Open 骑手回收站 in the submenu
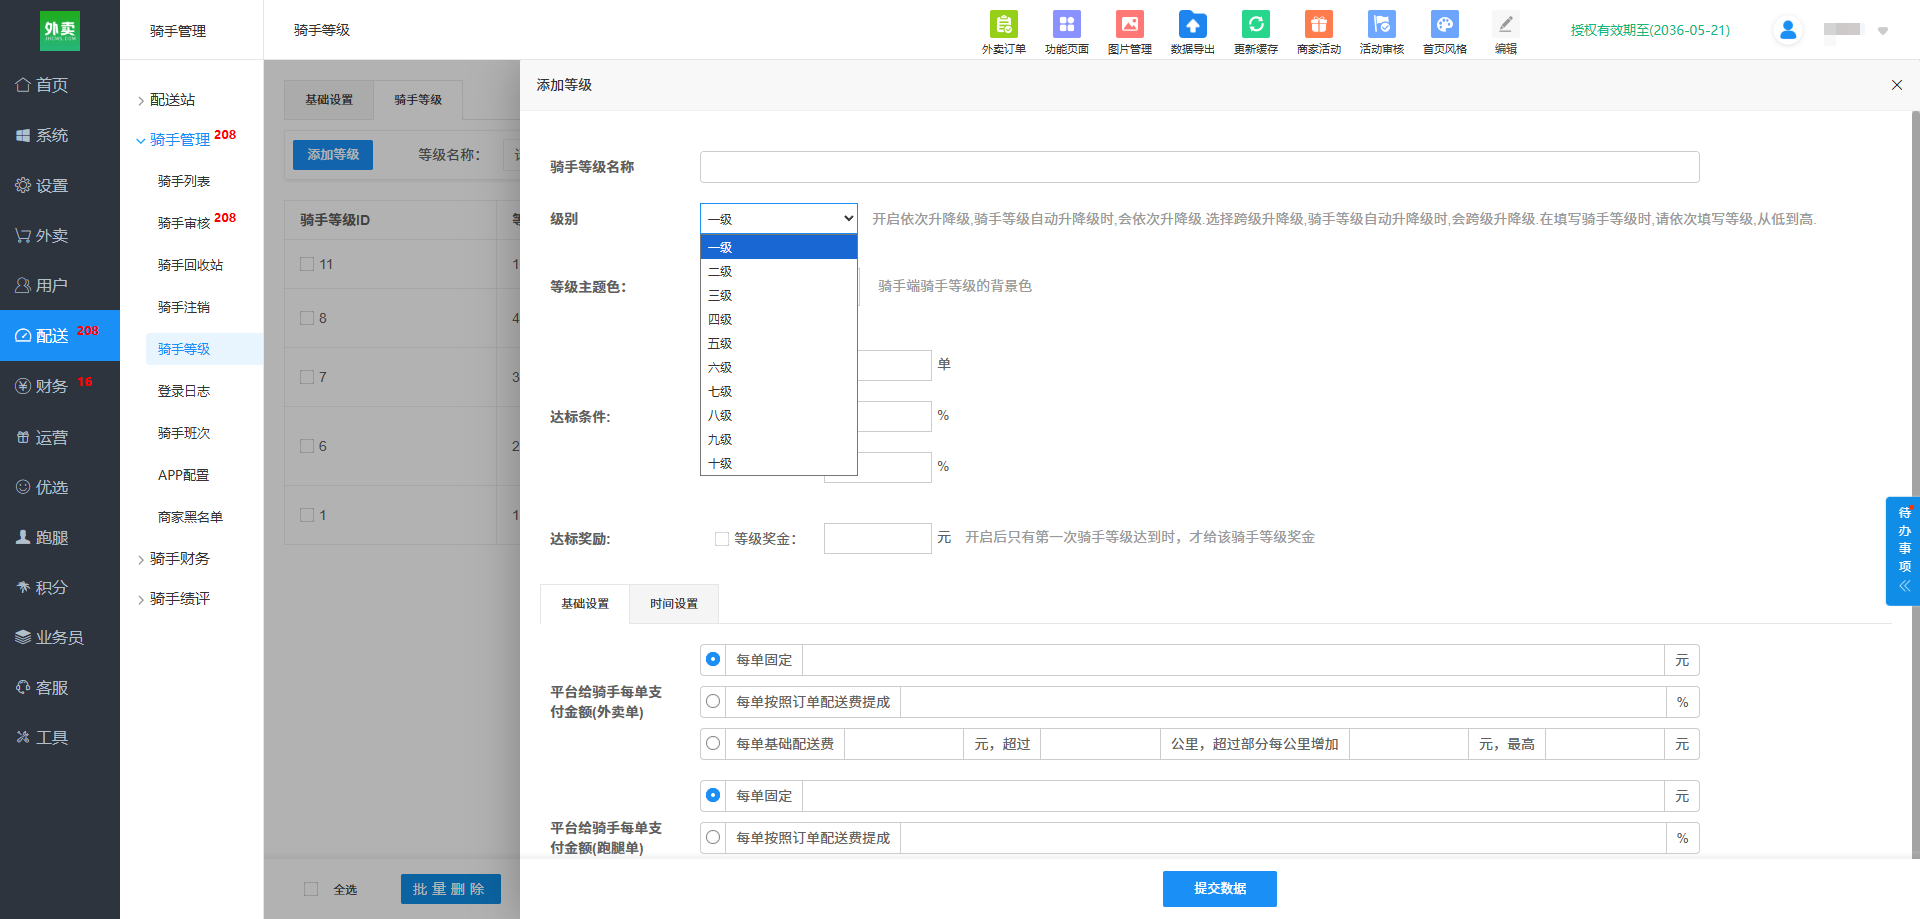 190,265
